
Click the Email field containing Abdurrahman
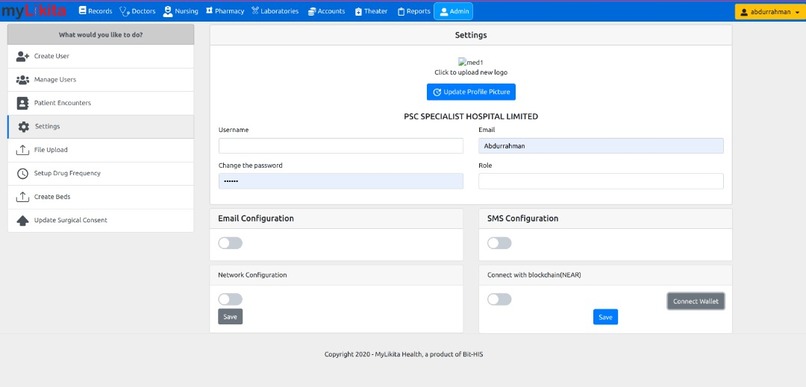tap(601, 146)
